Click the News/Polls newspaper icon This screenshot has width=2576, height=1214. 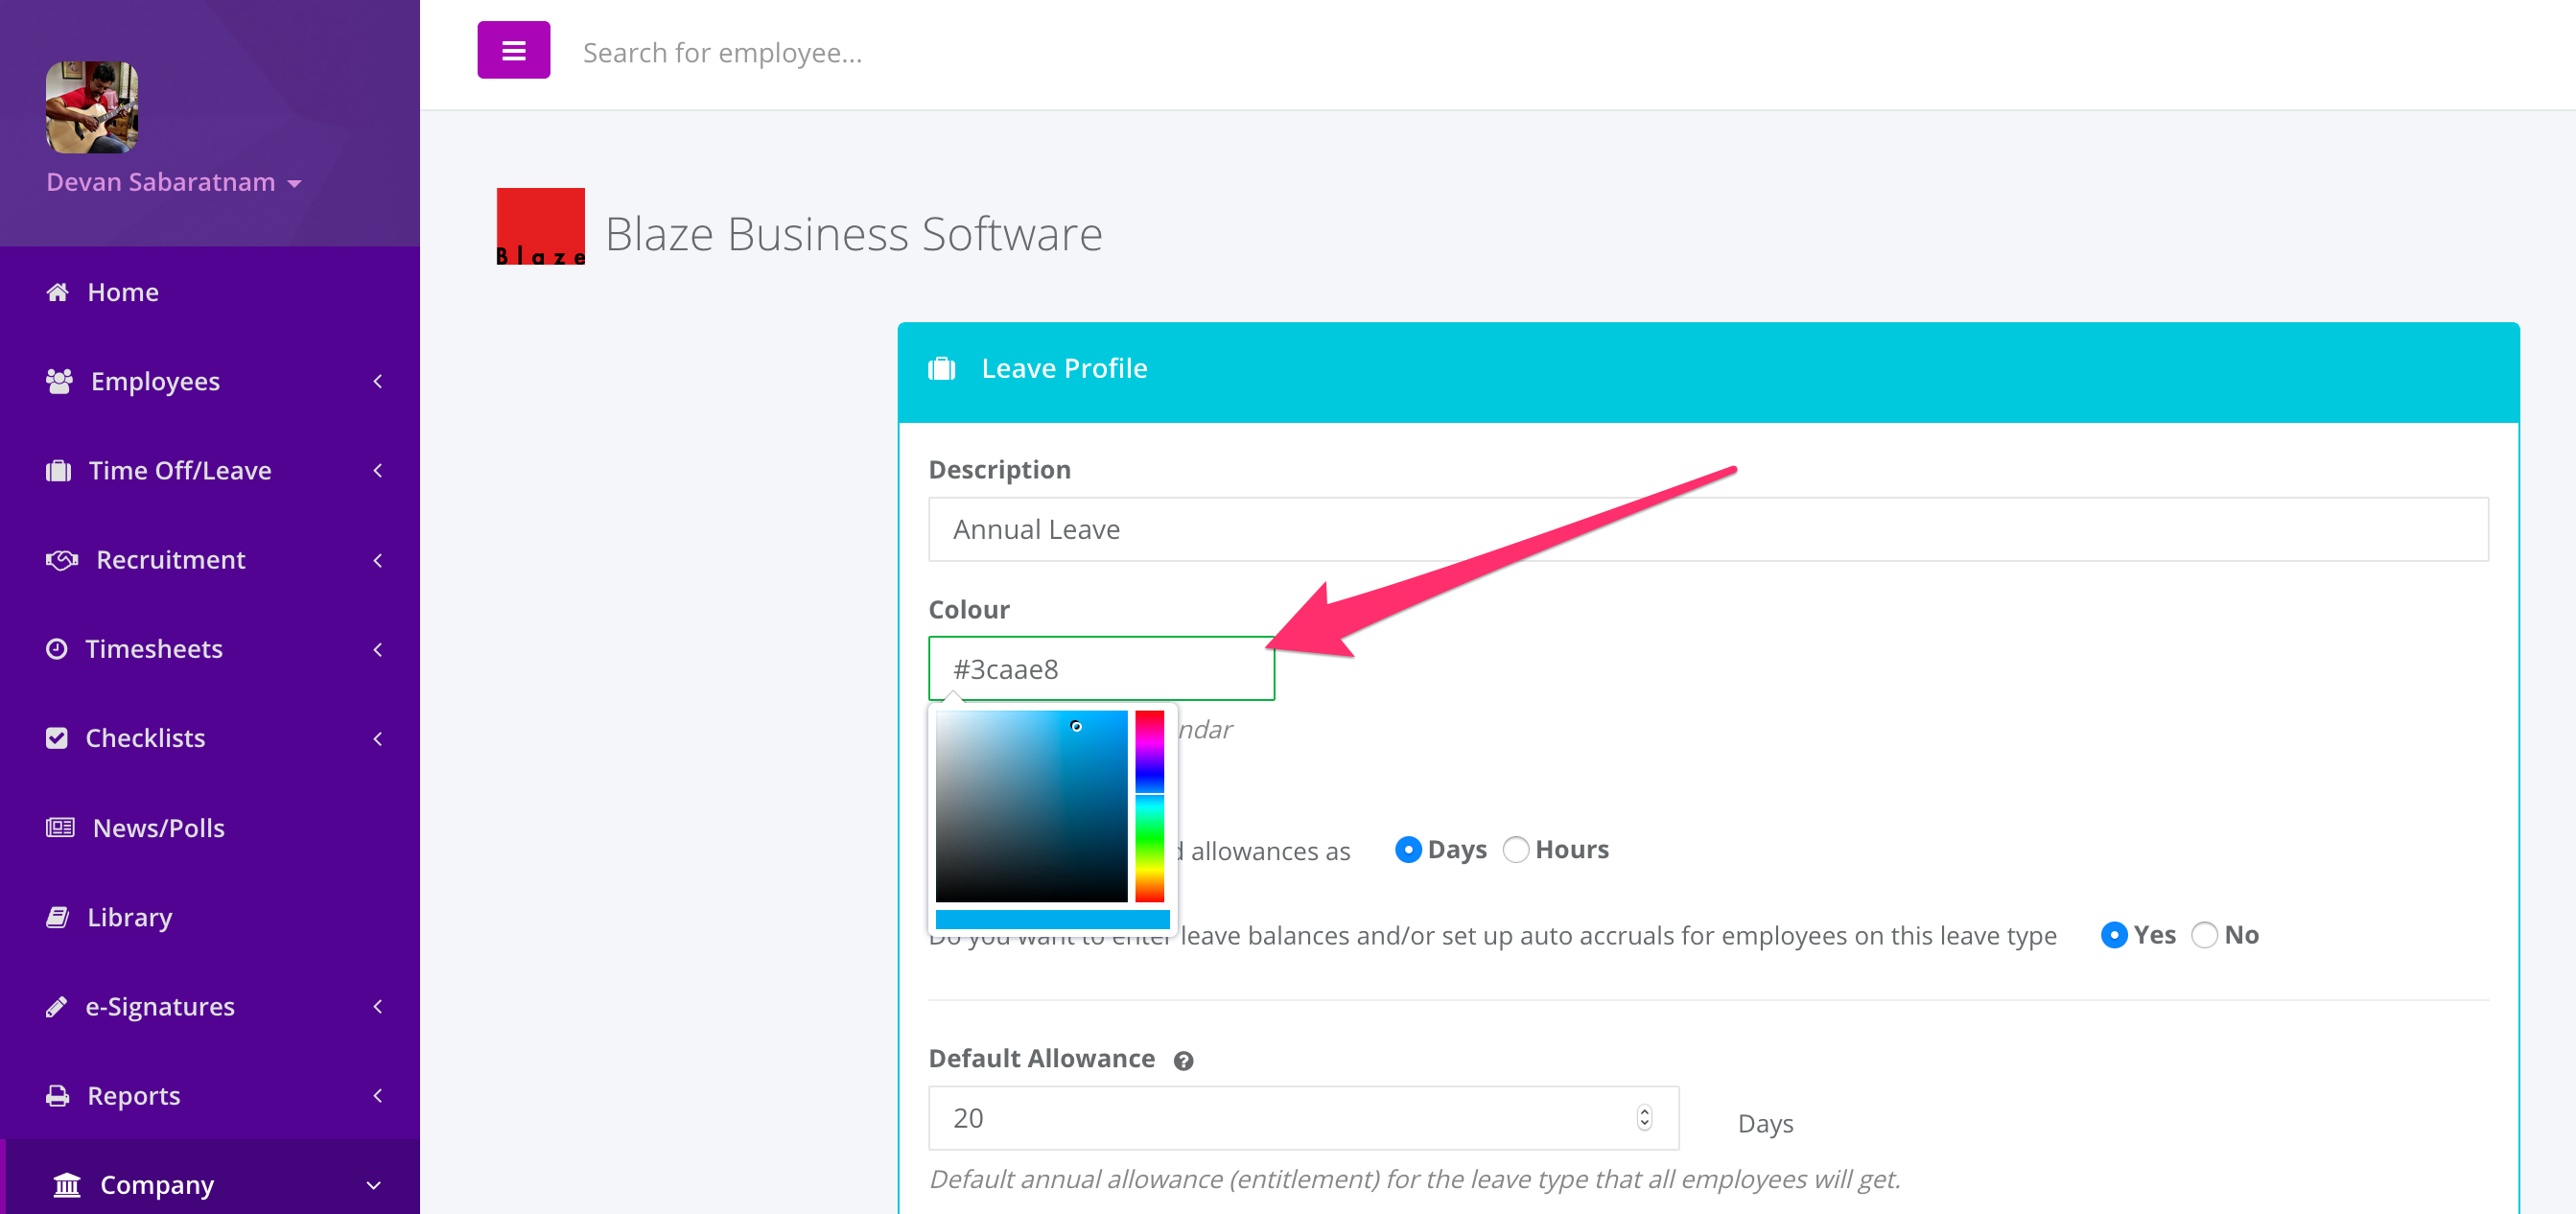[x=60, y=827]
